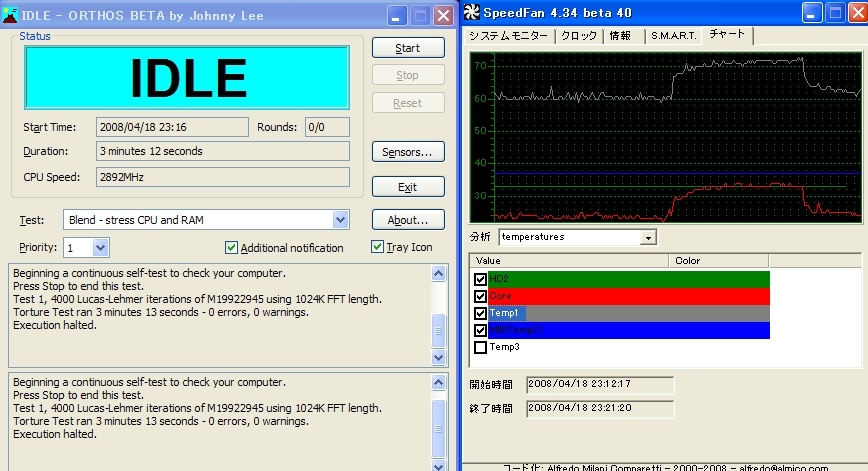Screen dimensions: 868x471
Task: Uncheck the Core chart series
Action: click(480, 296)
